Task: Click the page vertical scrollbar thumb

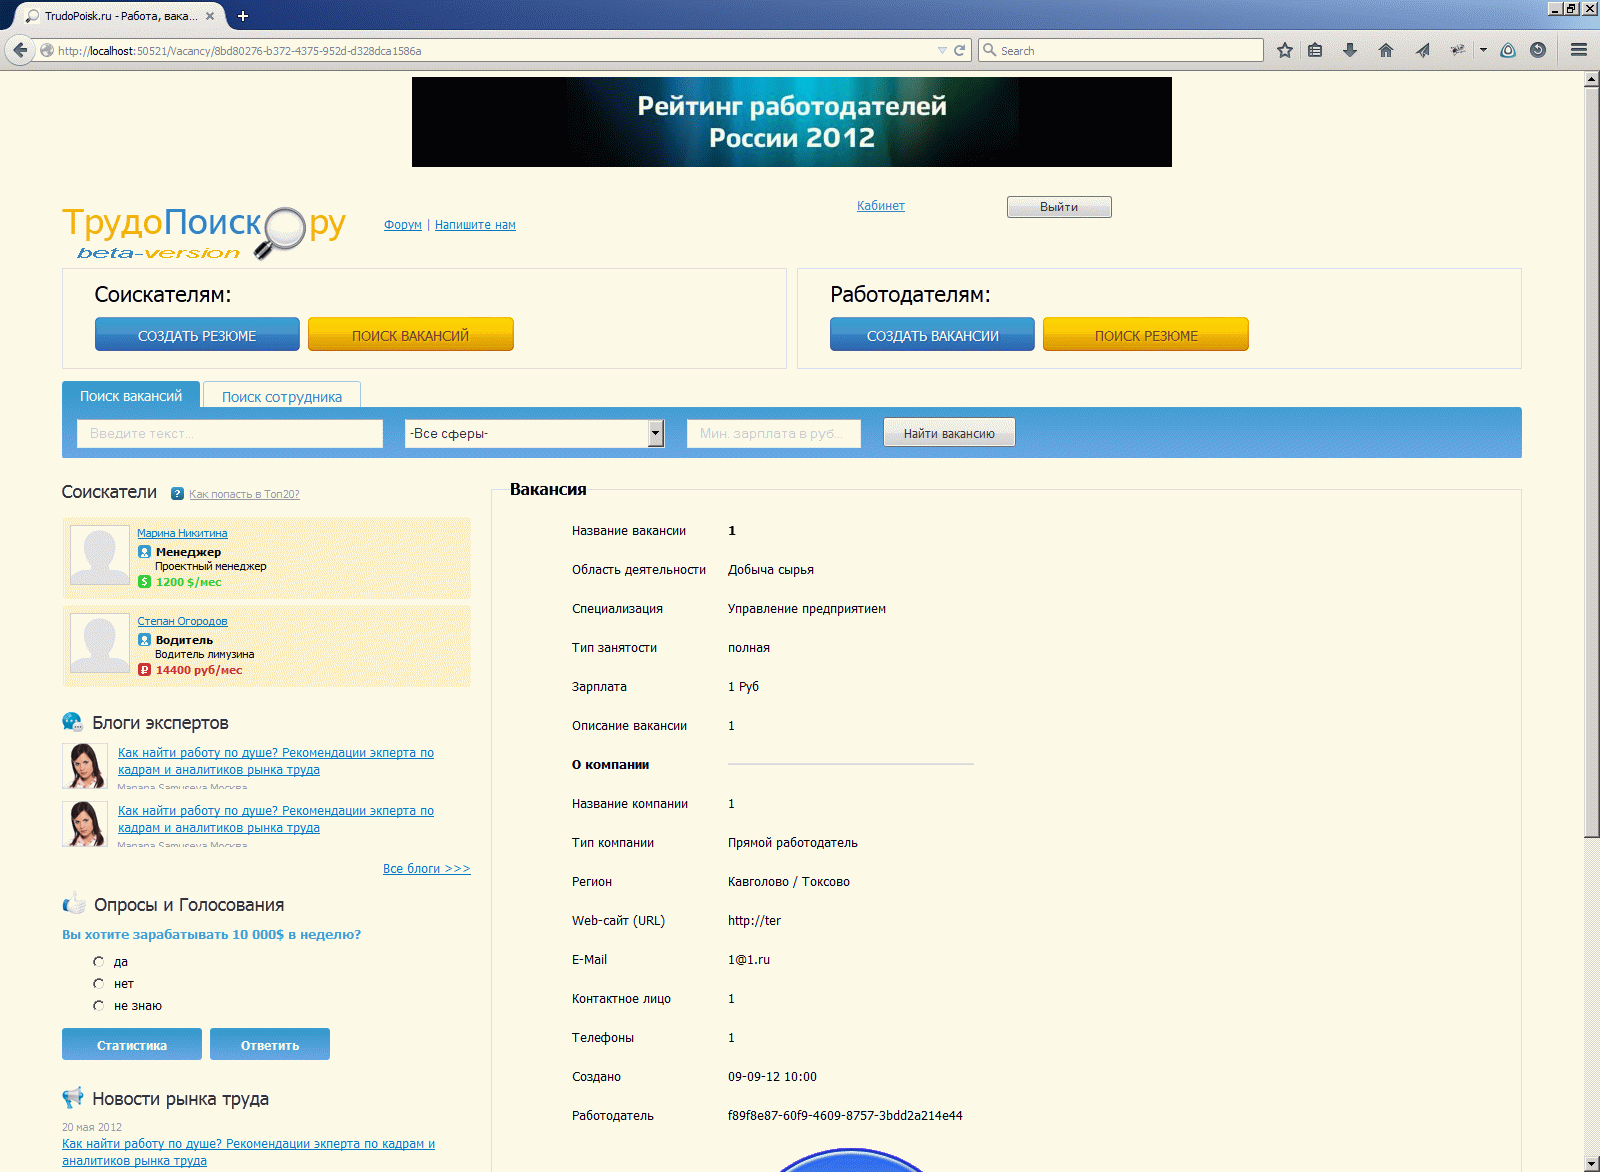Action: [1591, 462]
